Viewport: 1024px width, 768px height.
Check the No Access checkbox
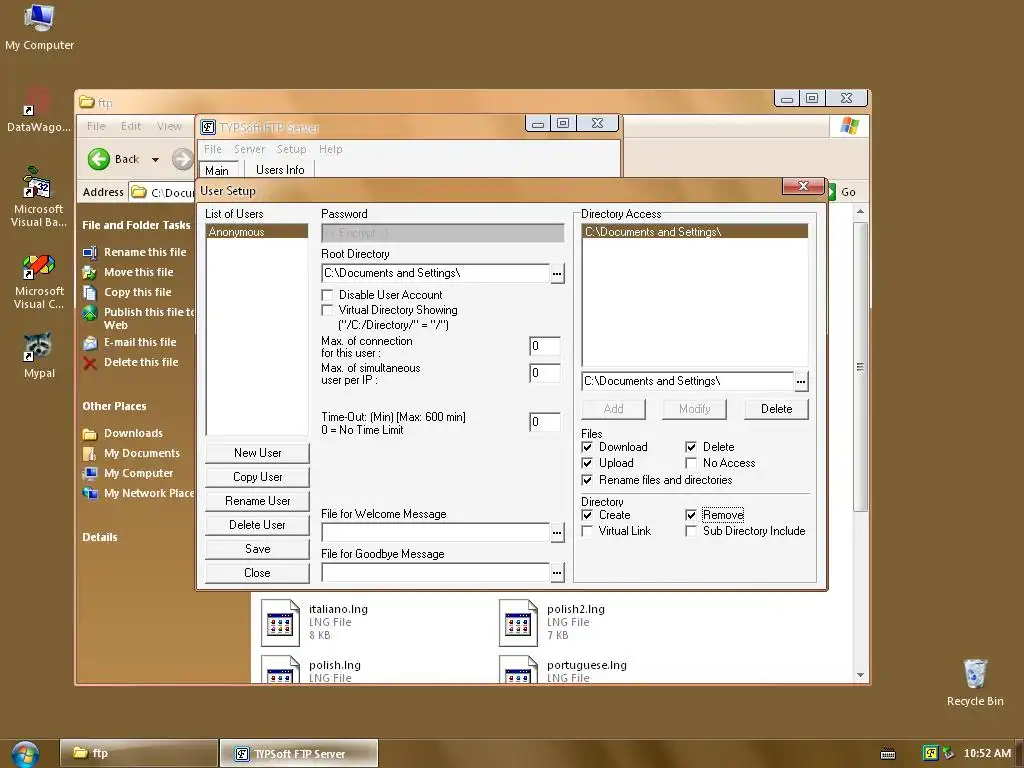click(691, 463)
